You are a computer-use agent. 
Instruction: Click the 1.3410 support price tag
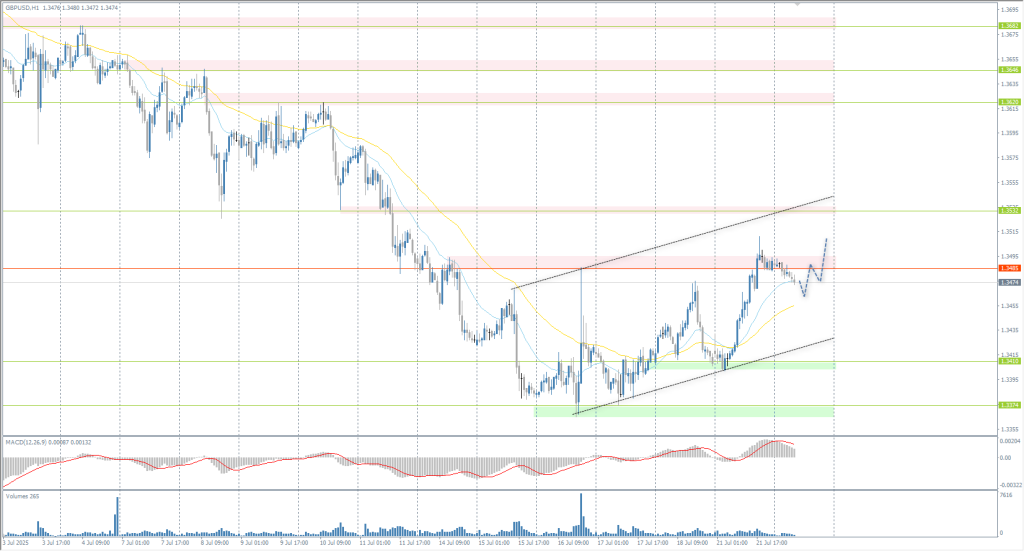(x=1008, y=361)
